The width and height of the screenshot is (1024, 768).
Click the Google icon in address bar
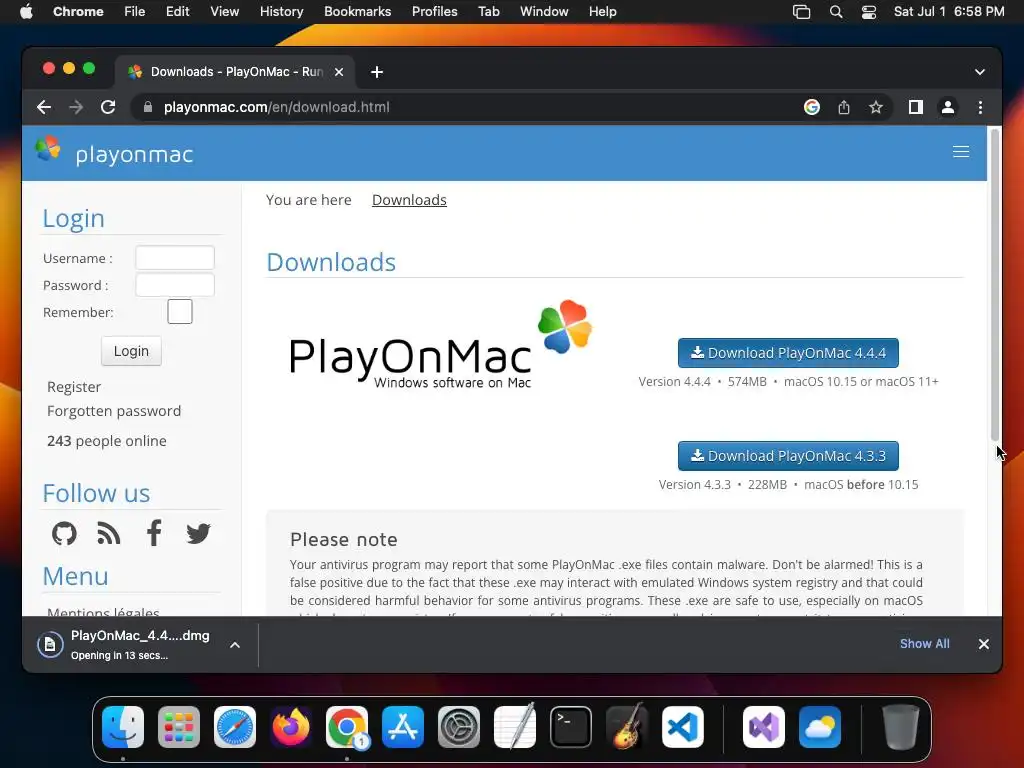[812, 107]
